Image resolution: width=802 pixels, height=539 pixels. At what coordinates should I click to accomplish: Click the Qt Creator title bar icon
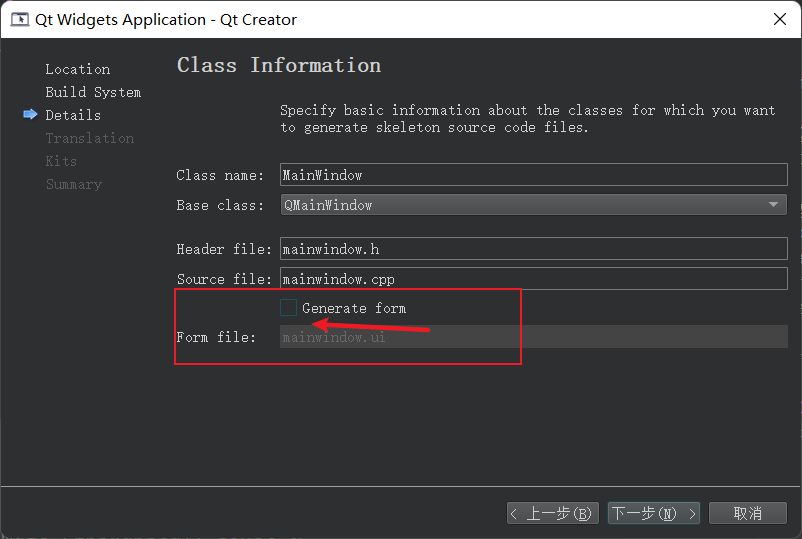[x=20, y=19]
